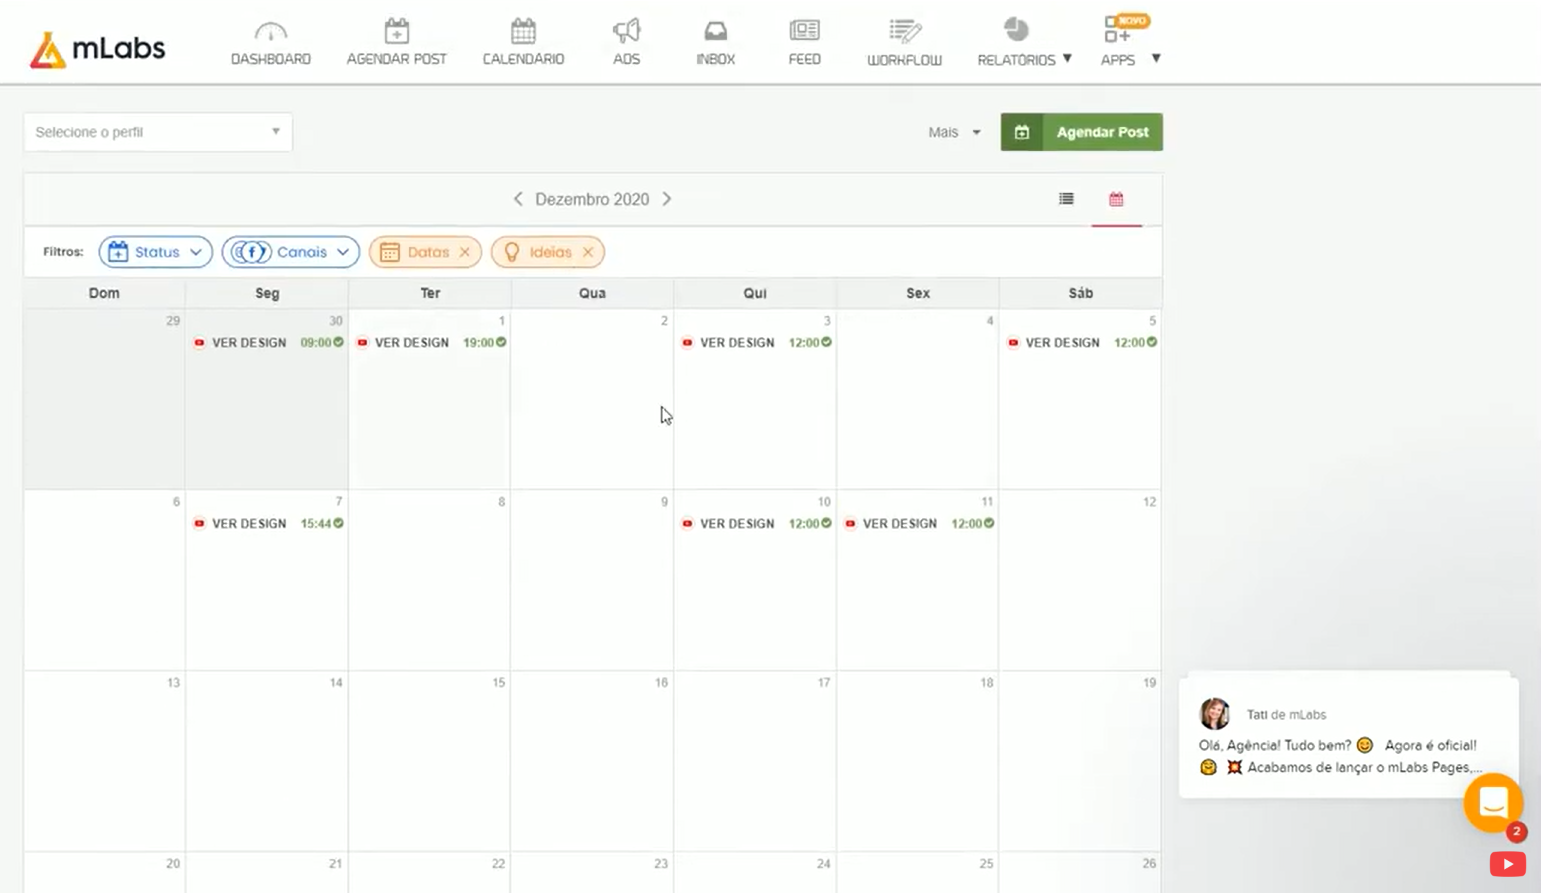Click the 09:00 time on Seg 30

[x=316, y=342]
